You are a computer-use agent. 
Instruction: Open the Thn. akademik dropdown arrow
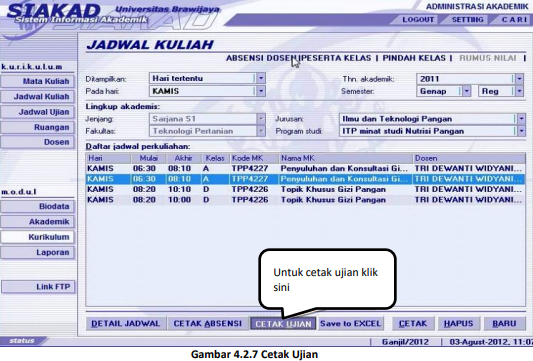click(519, 79)
